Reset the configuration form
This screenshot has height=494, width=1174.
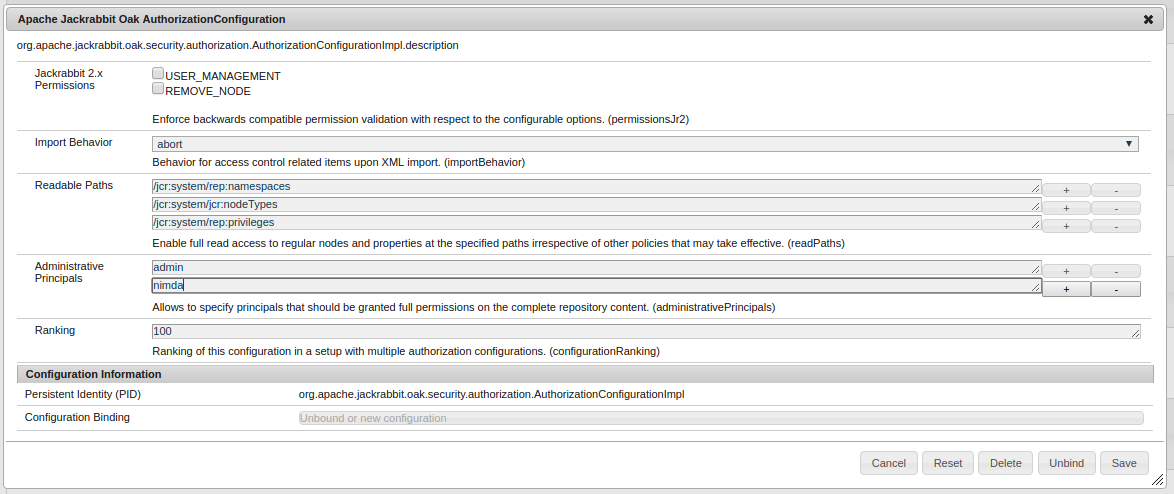coord(948,463)
